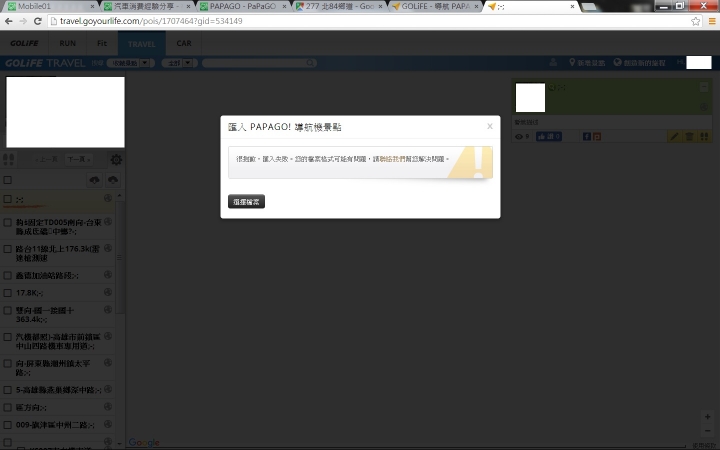Image resolution: width=720 pixels, height=450 pixels.
Task: Expand the 全部 filter dropdown
Action: click(x=179, y=63)
